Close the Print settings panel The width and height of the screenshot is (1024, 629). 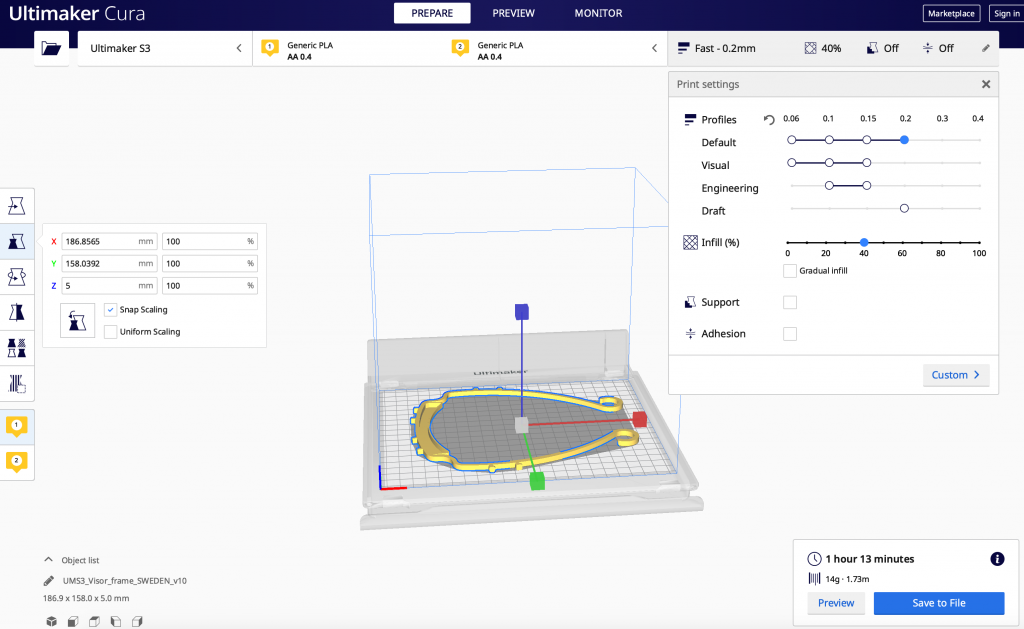pyautogui.click(x=986, y=84)
